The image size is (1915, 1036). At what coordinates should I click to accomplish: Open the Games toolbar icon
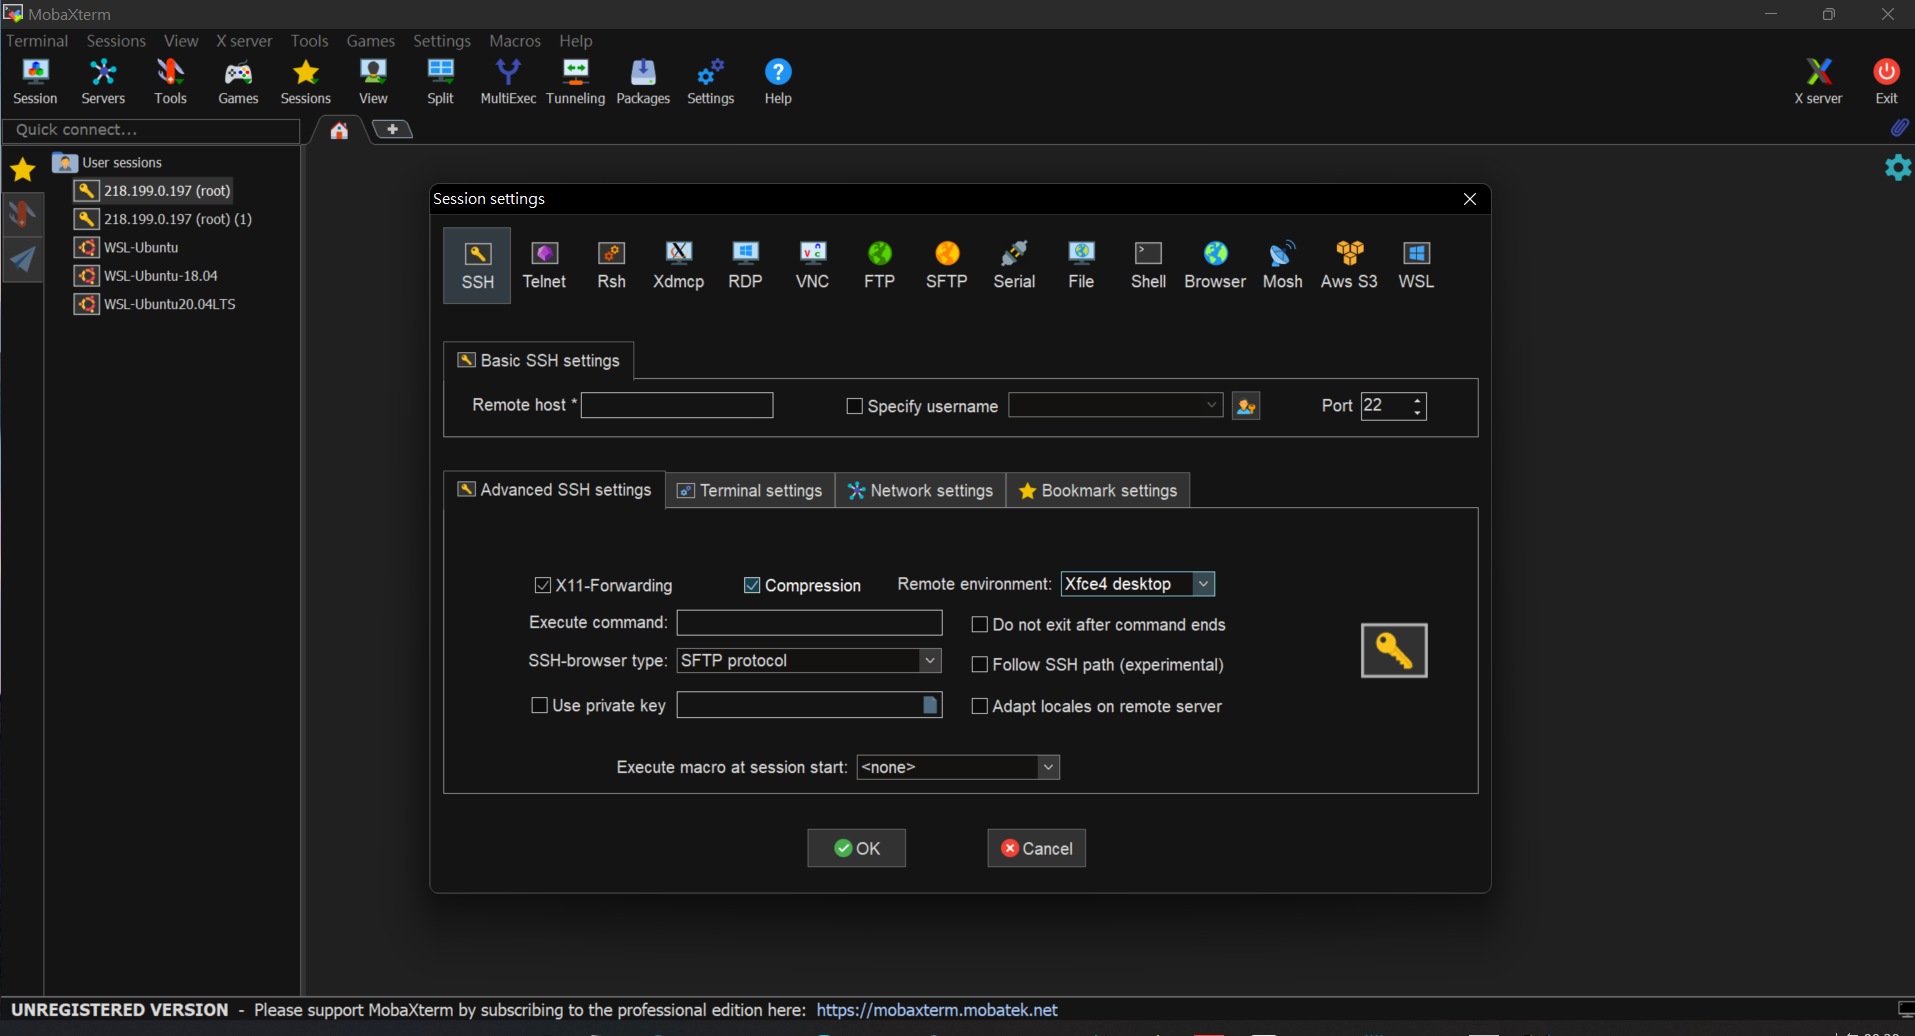pyautogui.click(x=238, y=81)
